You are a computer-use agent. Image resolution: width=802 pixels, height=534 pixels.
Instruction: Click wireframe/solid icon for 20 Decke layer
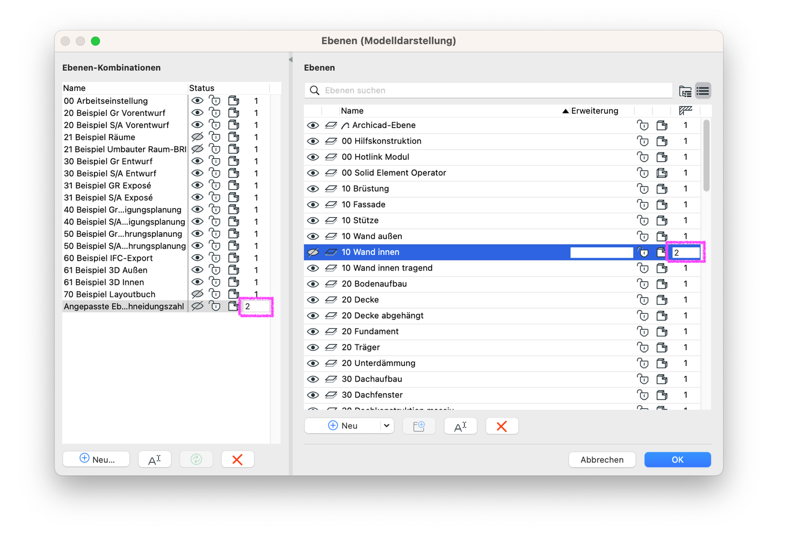pos(662,300)
